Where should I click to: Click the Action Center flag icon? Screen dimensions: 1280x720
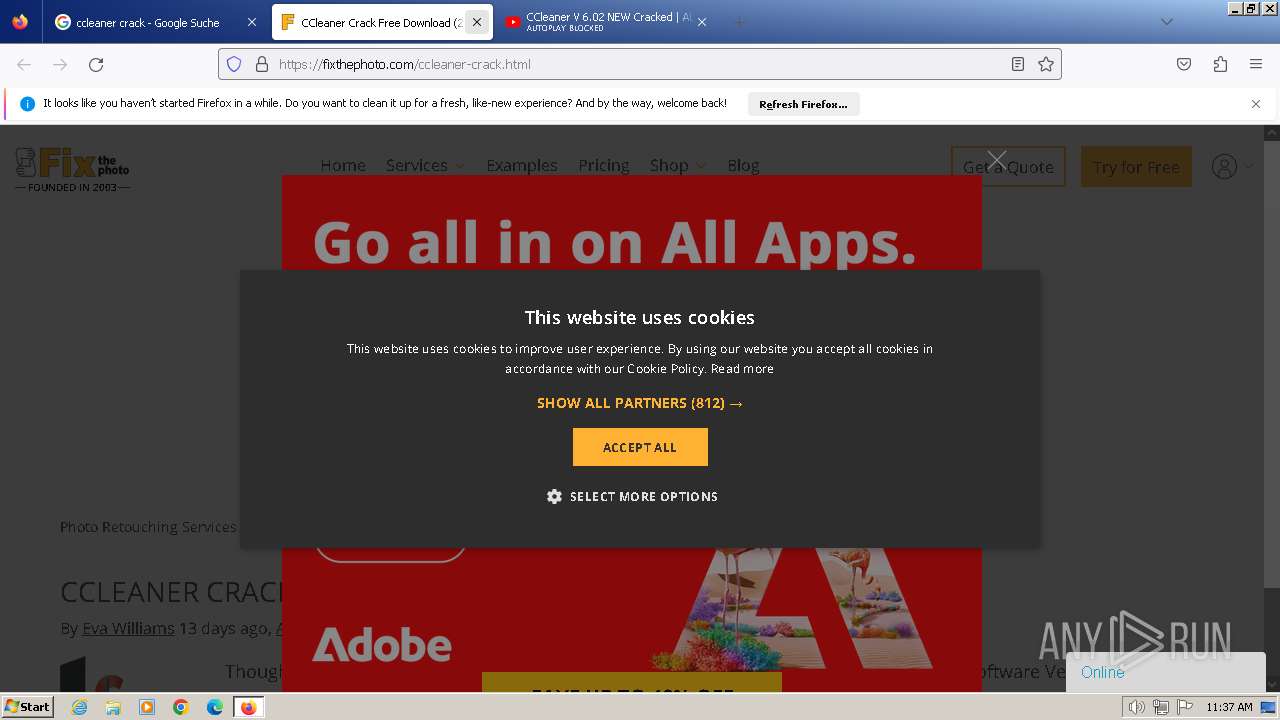[1183, 707]
